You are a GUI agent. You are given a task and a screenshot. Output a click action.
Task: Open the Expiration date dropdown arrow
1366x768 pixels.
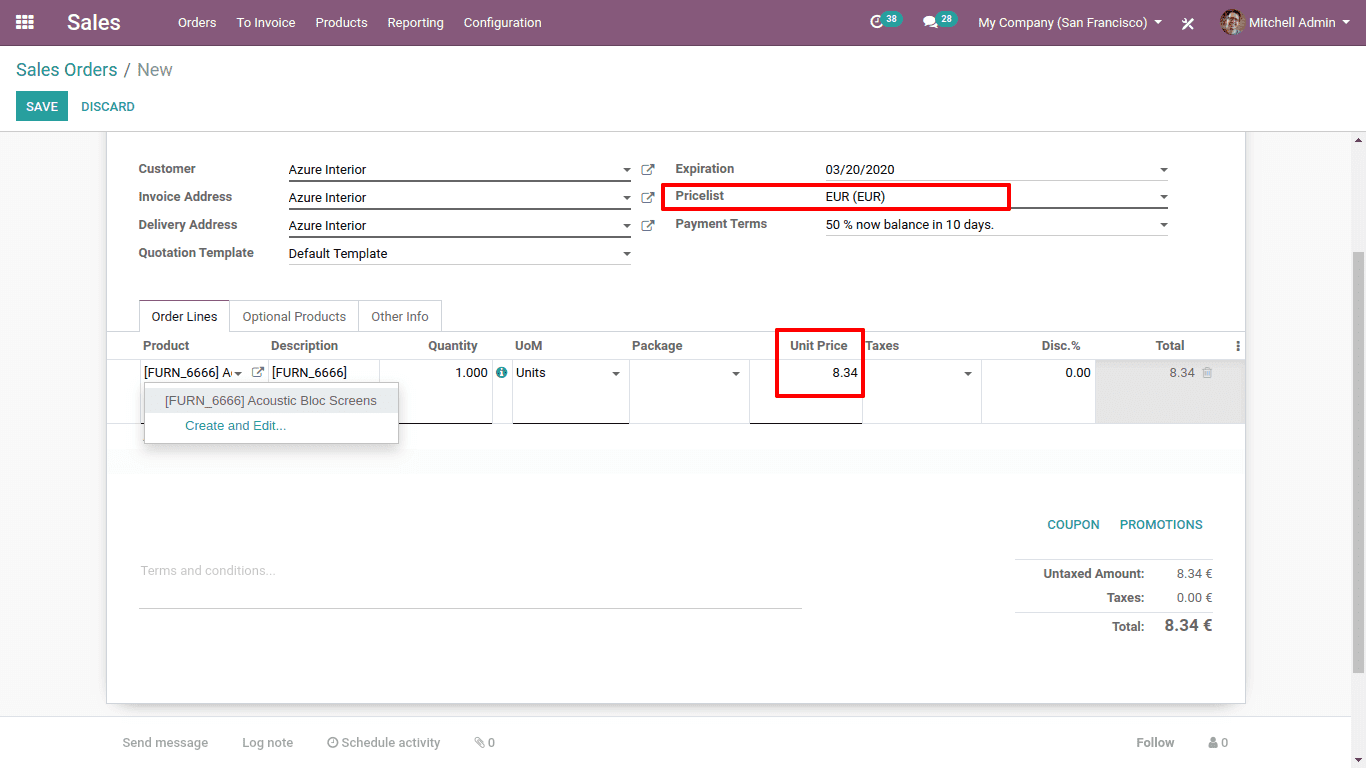(x=1163, y=170)
